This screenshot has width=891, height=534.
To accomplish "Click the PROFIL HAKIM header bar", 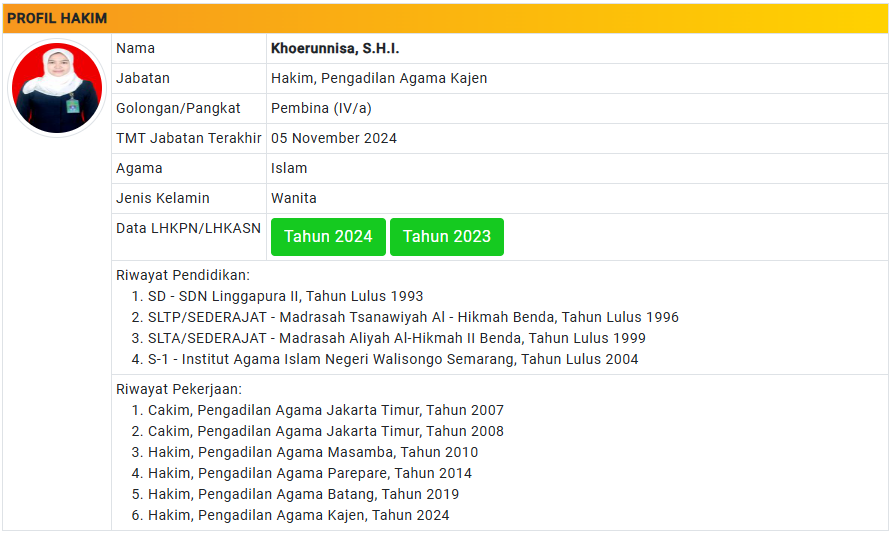I will [446, 18].
